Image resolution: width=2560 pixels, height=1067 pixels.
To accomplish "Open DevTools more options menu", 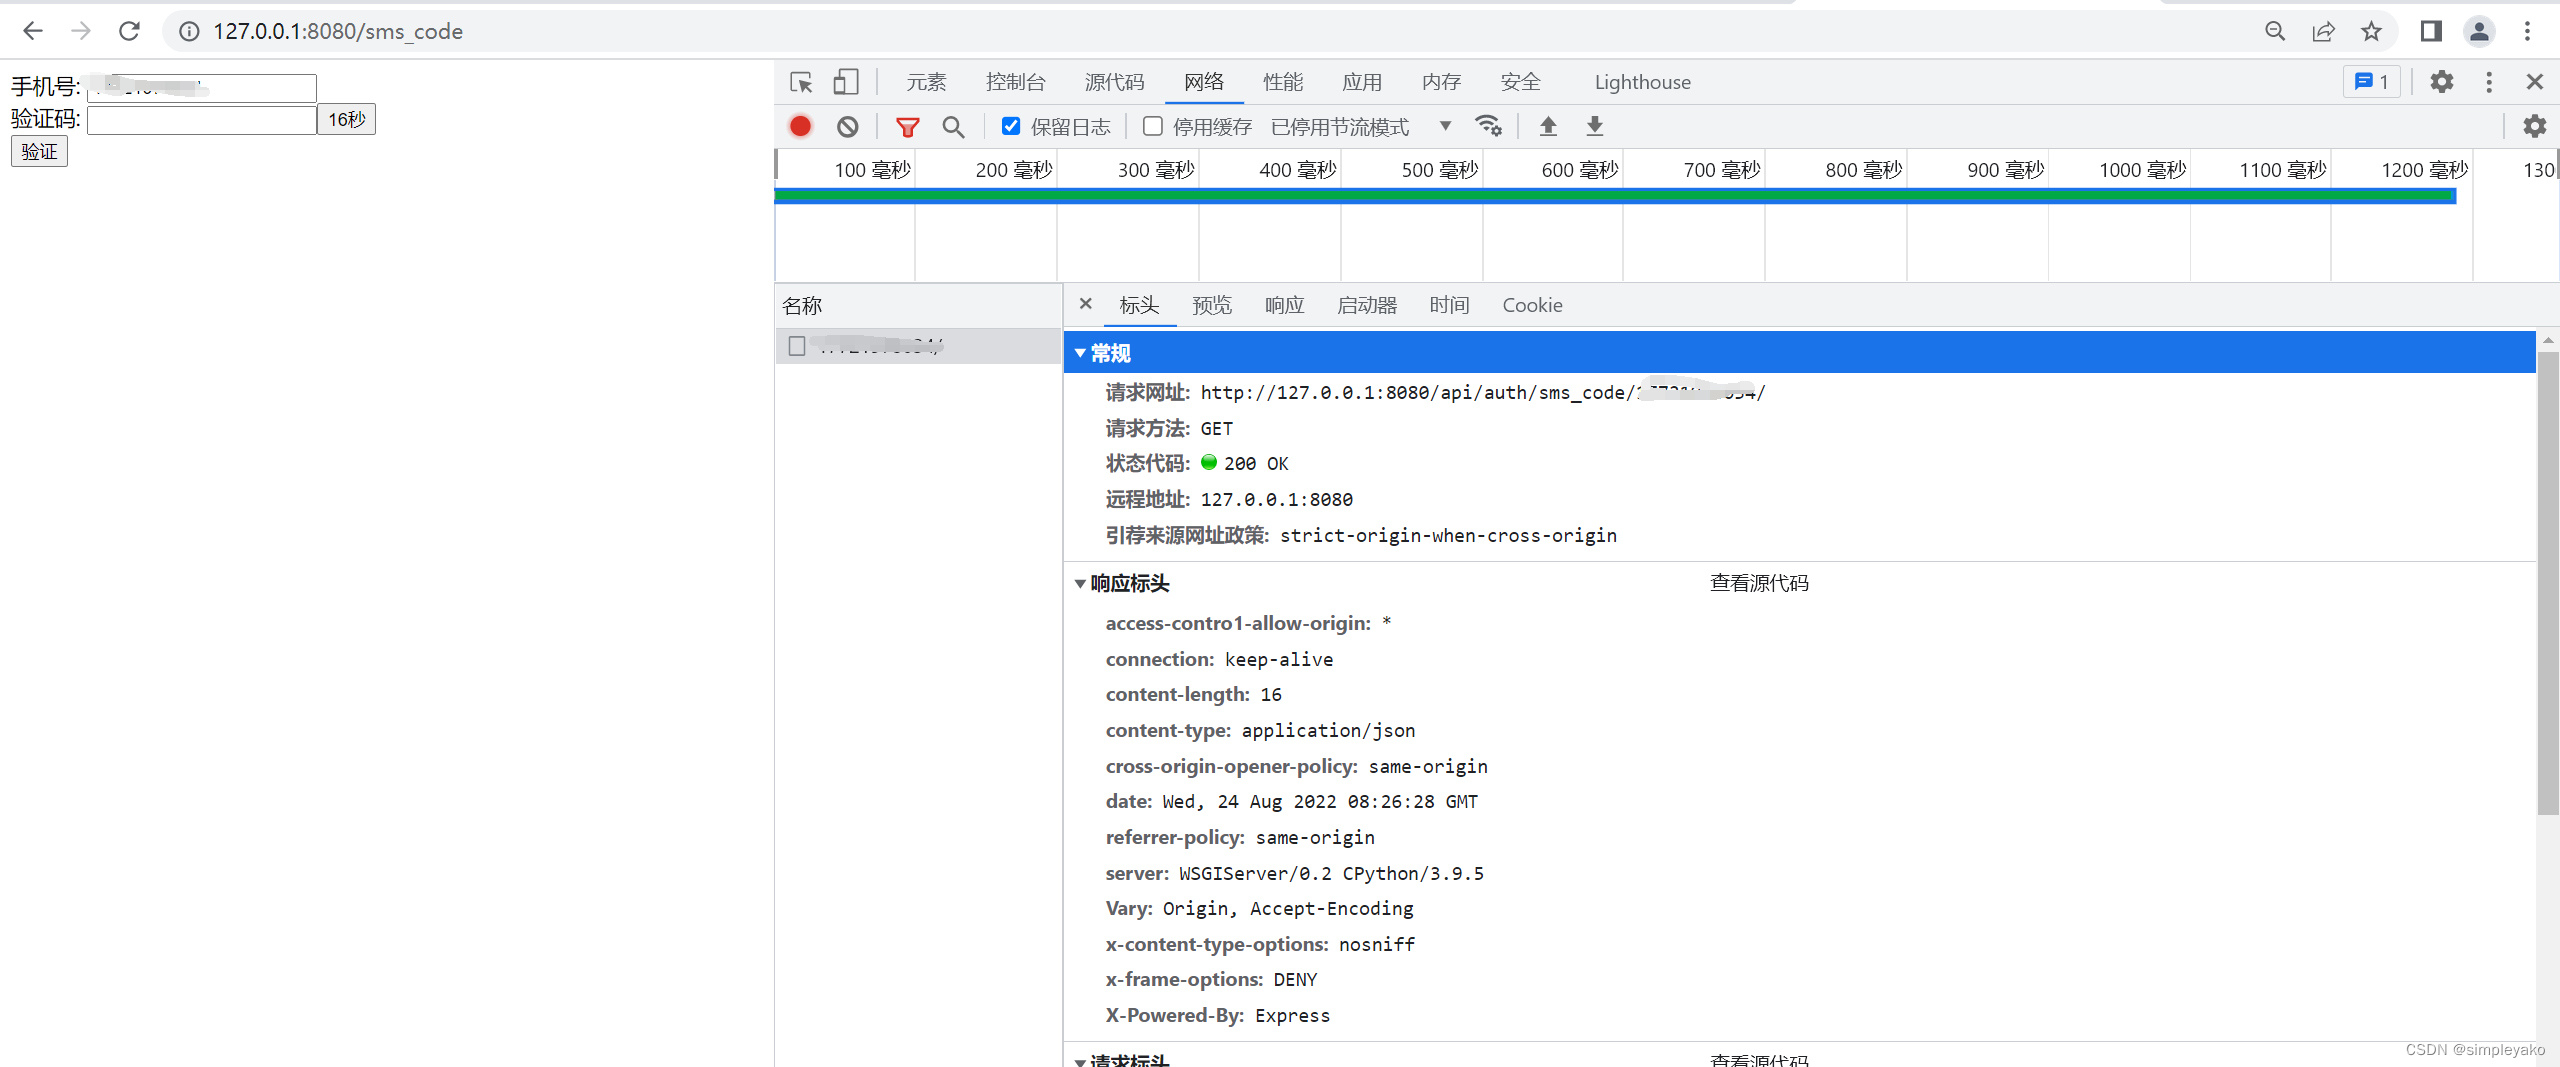I will 2489,82.
